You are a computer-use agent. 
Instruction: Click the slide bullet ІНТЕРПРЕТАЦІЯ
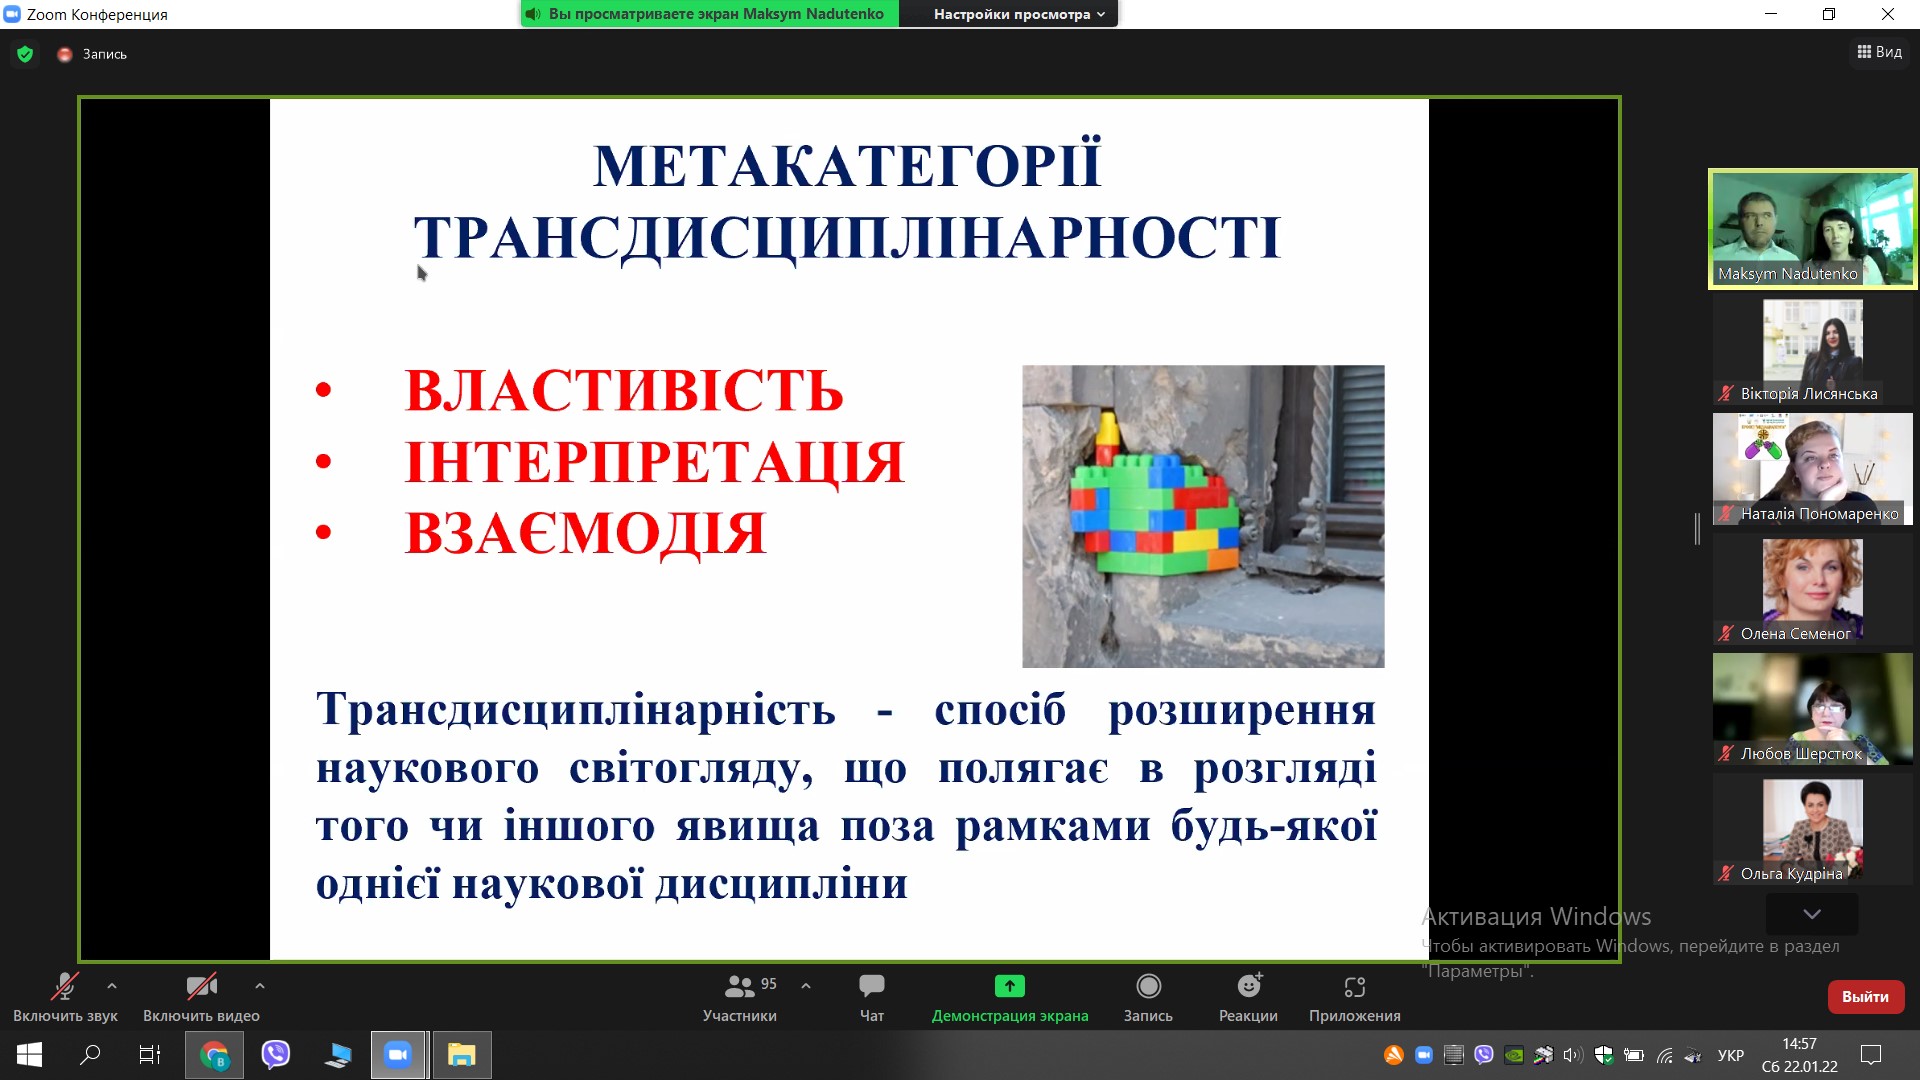pyautogui.click(x=655, y=461)
